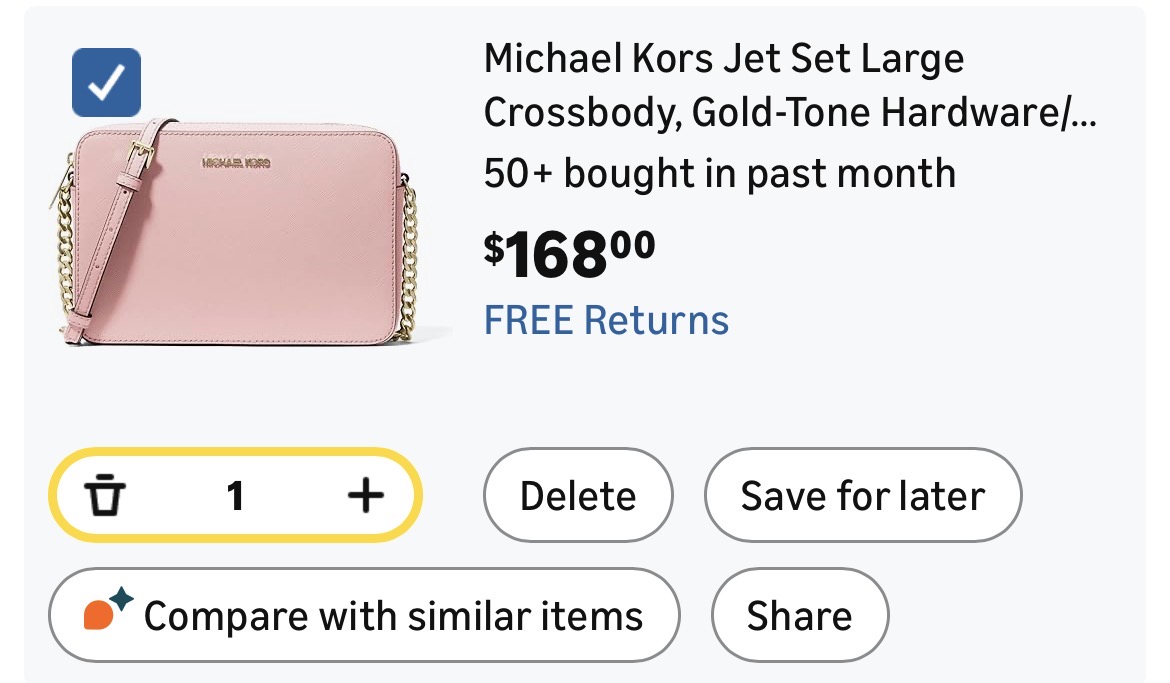
Task: Open the Michael Kors Jet Set title
Action: point(724,60)
